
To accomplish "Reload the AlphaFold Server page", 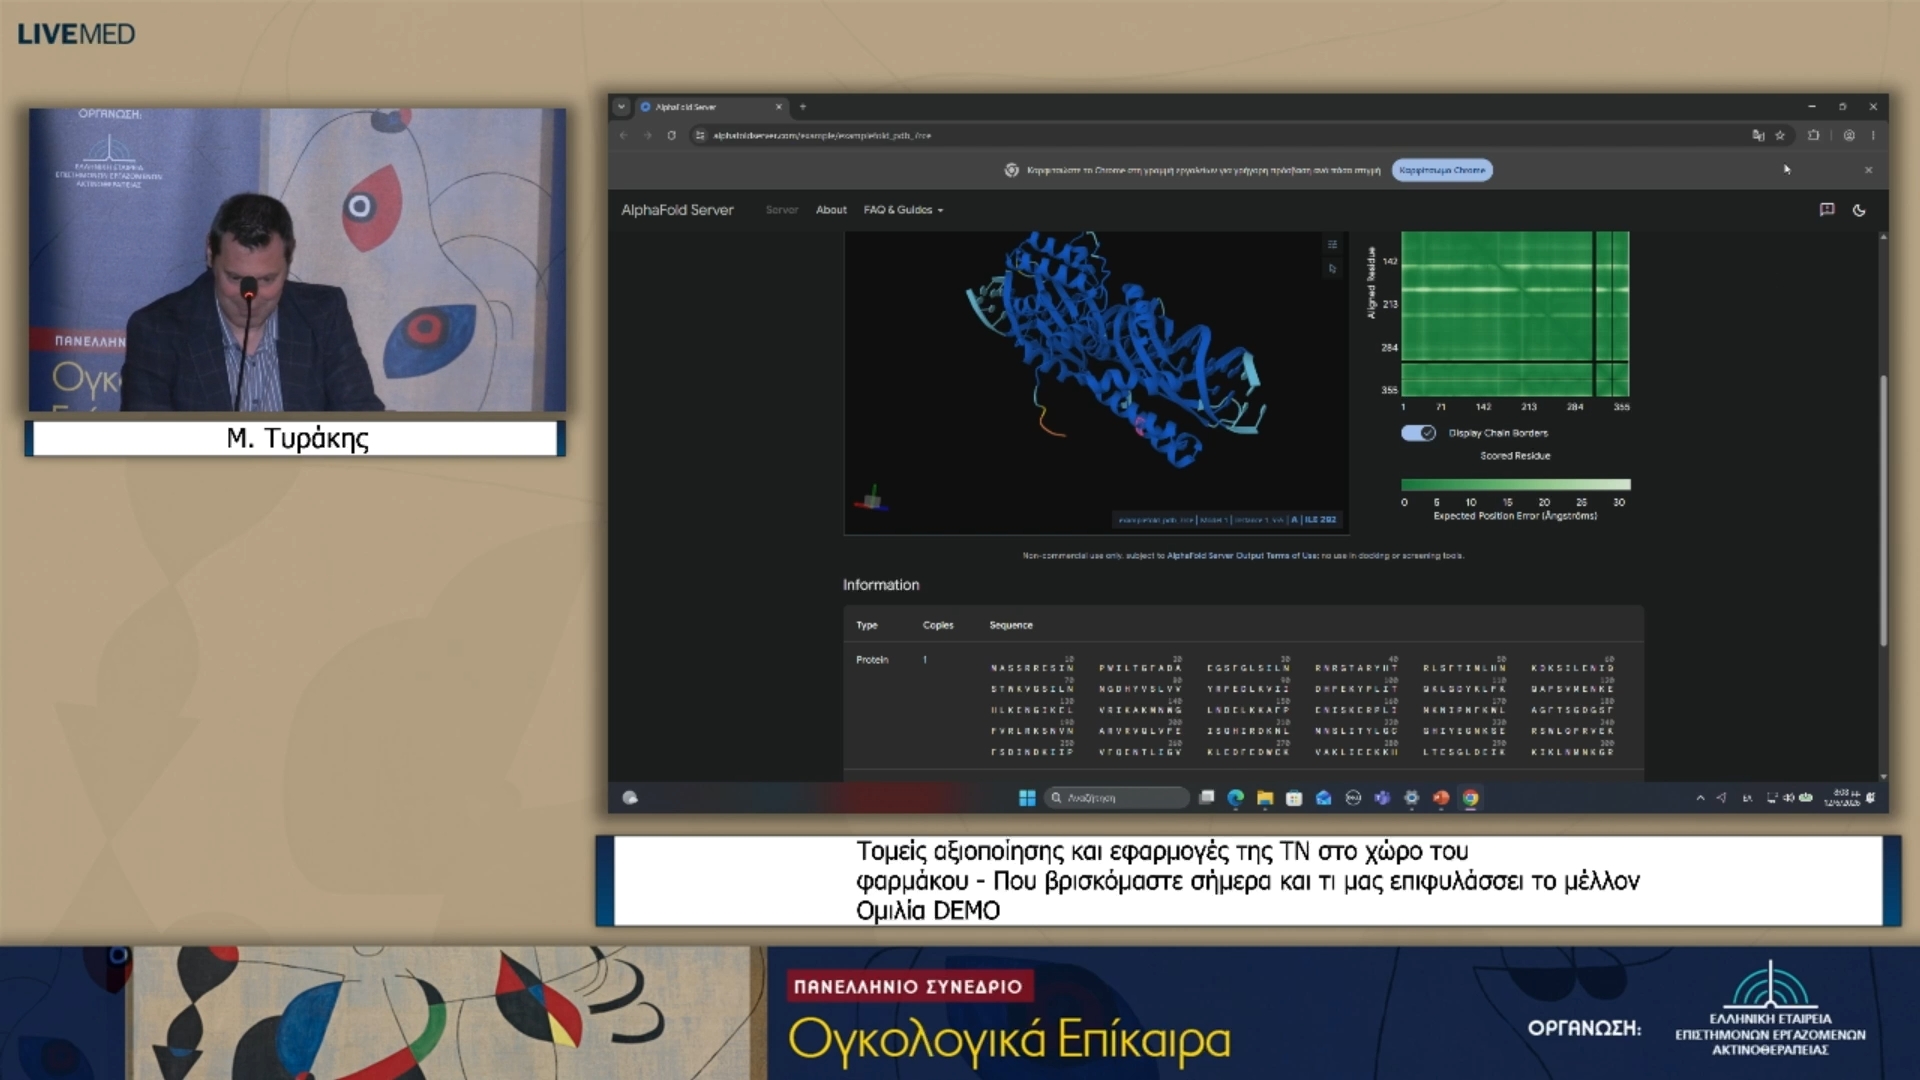I will [x=672, y=135].
